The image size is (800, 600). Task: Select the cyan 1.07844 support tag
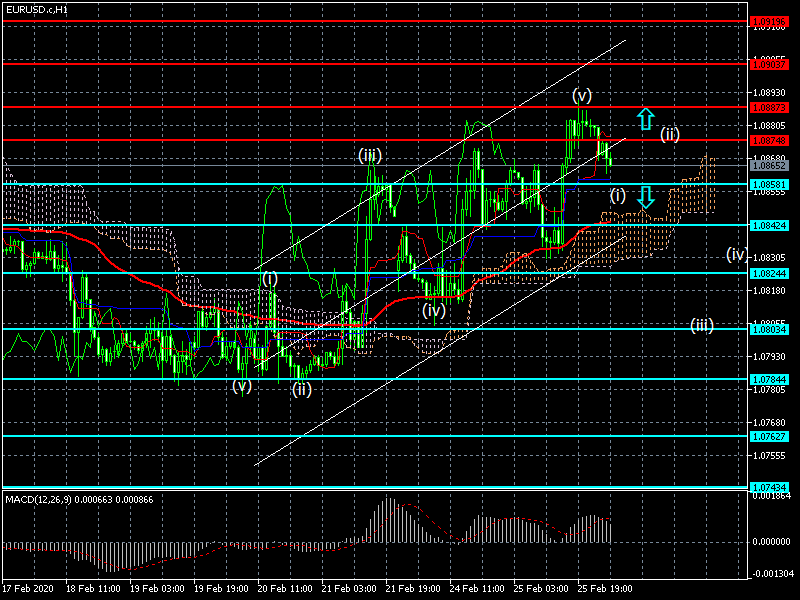click(770, 380)
